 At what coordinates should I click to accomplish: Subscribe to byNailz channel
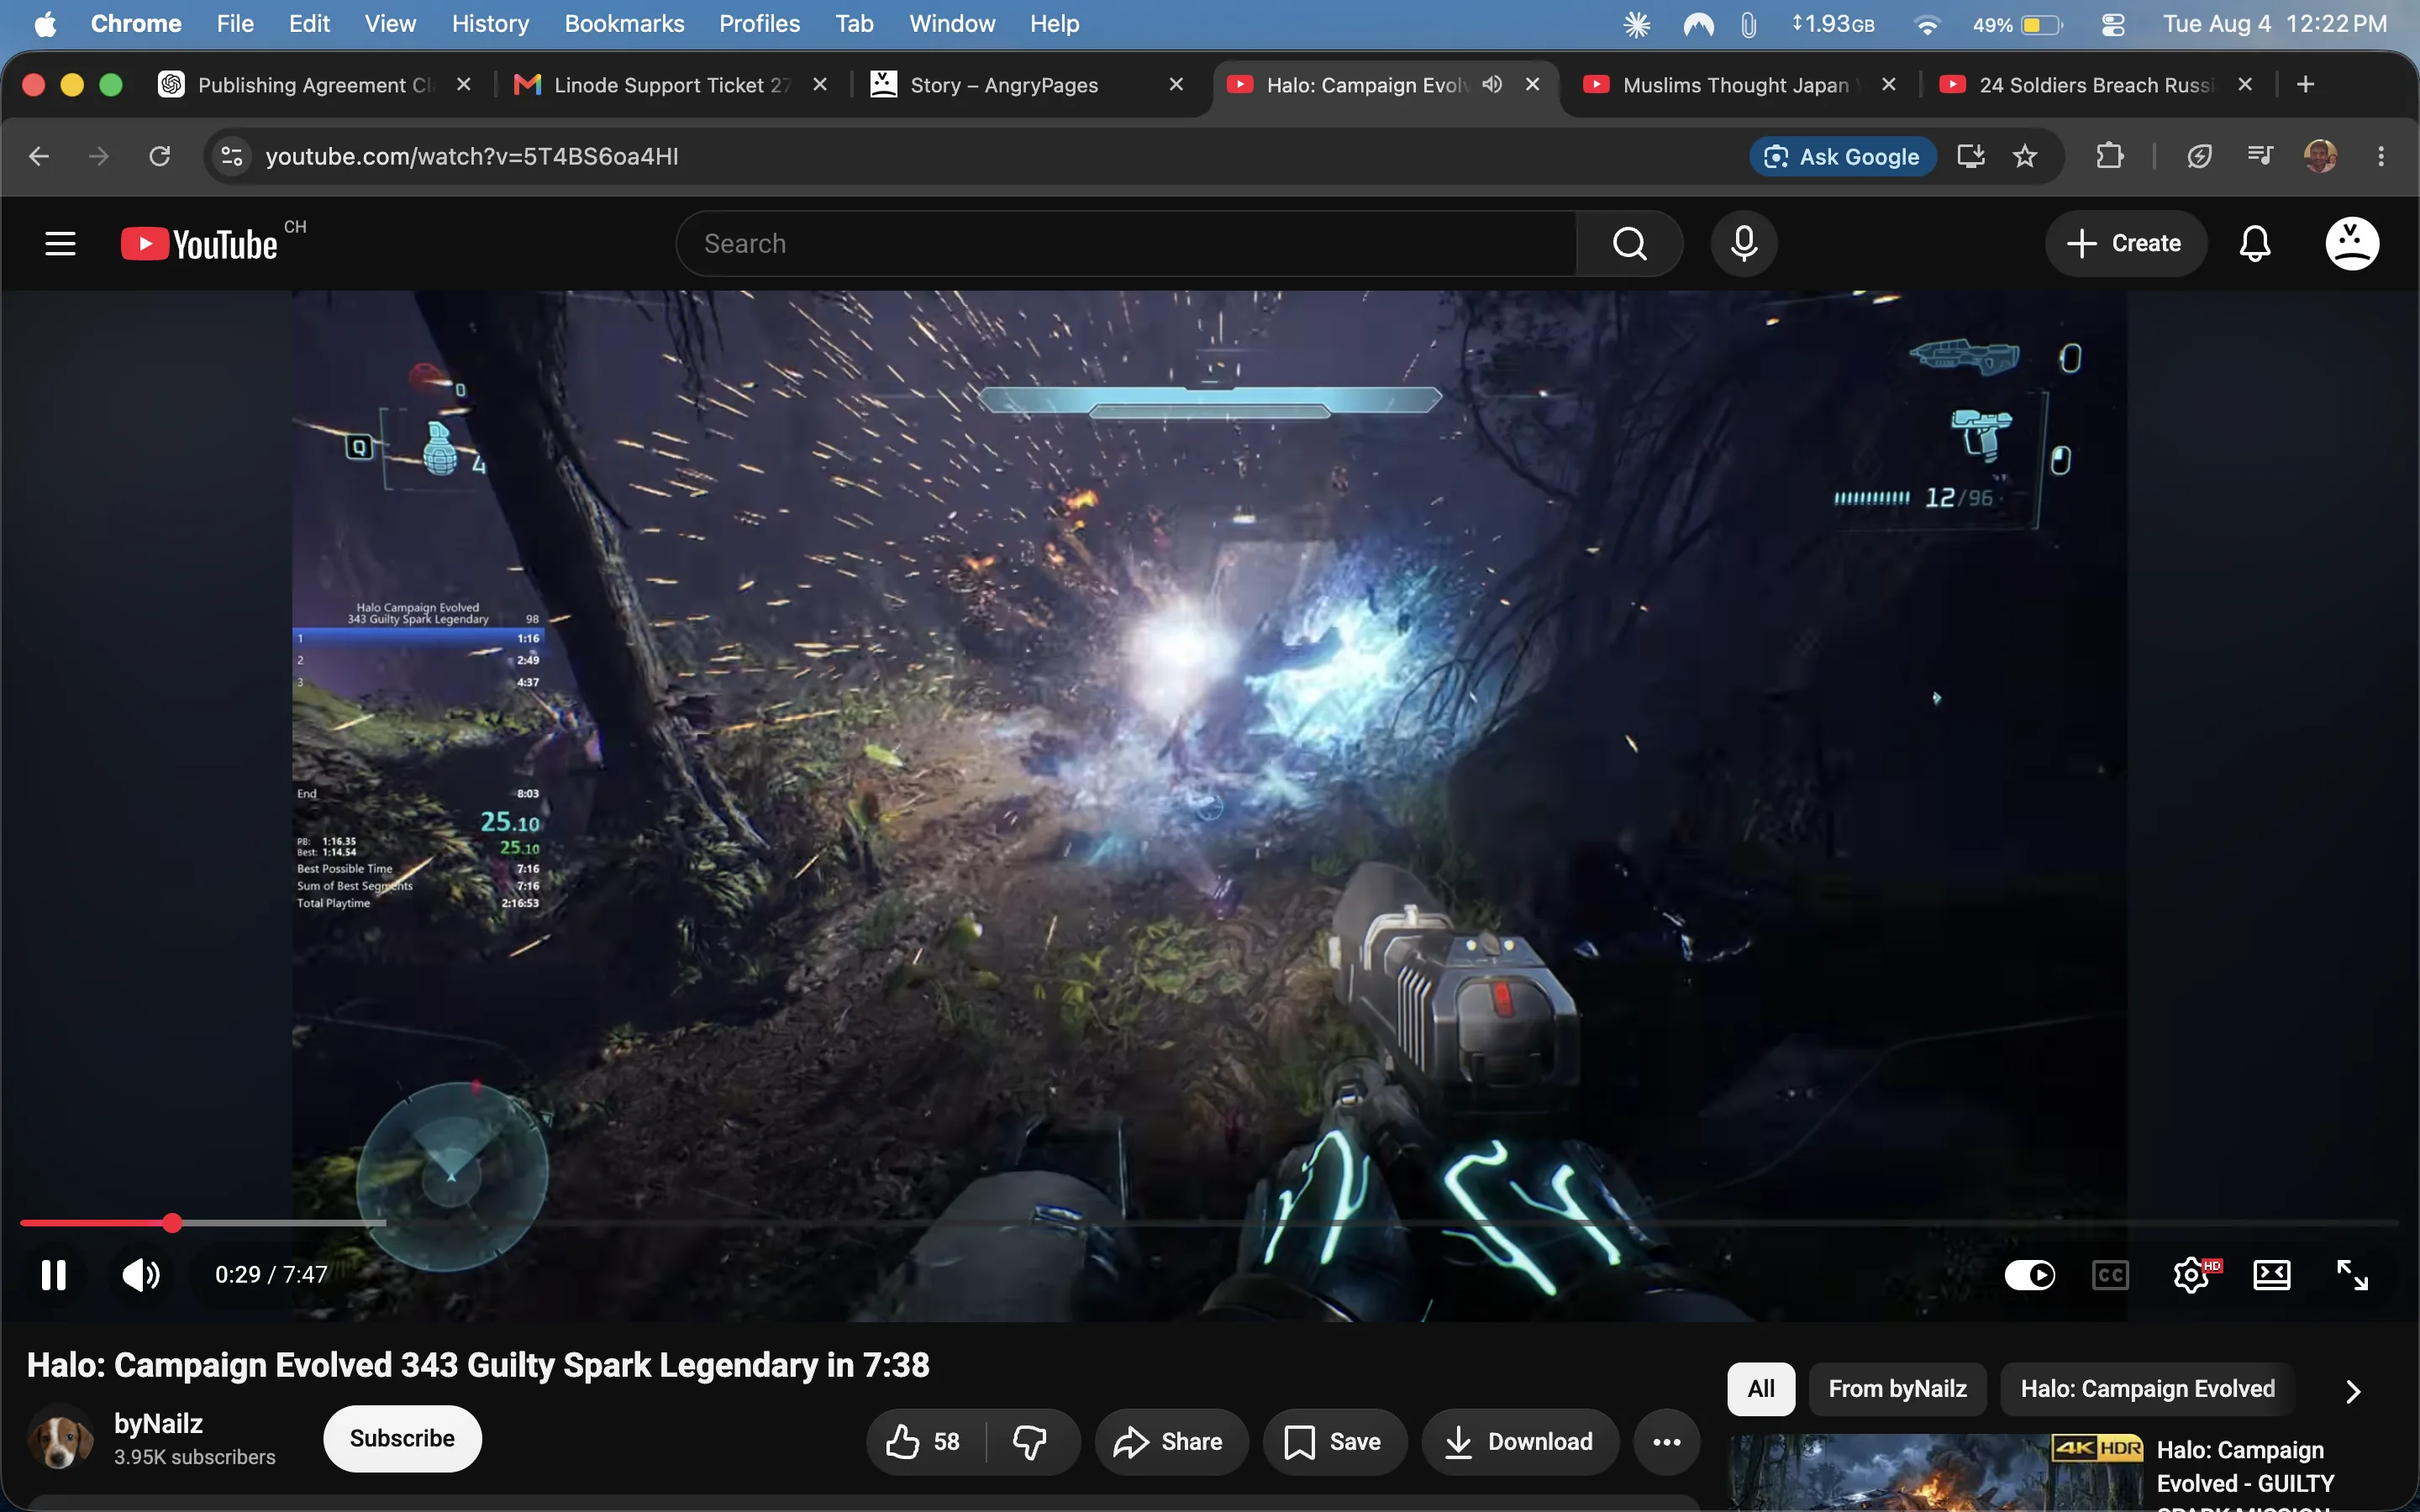402,1438
